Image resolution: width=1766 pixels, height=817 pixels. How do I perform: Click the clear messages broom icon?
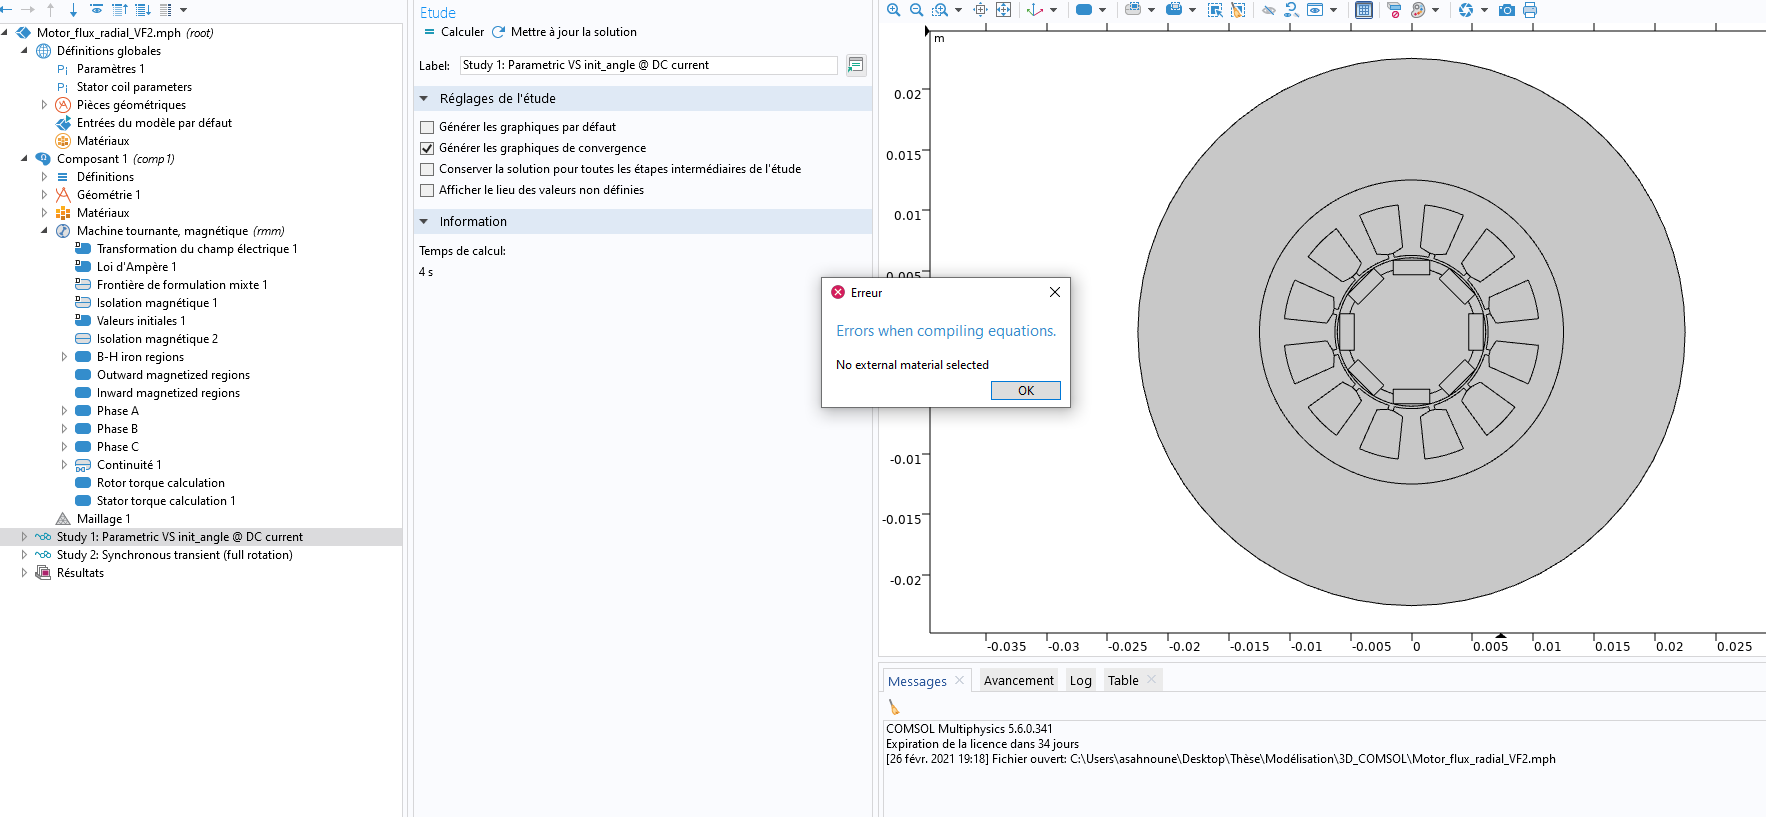point(894,707)
